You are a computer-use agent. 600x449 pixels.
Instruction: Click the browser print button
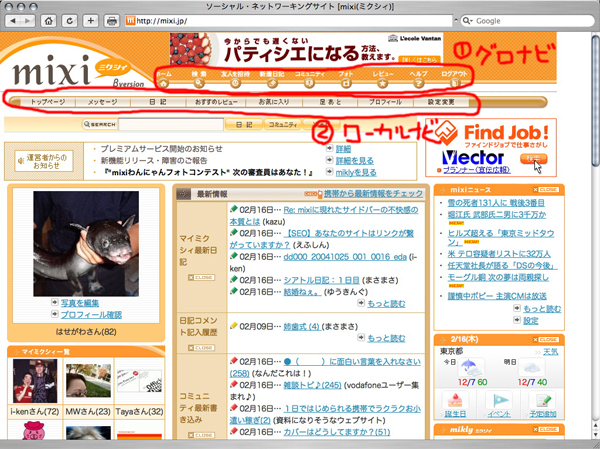[112, 21]
